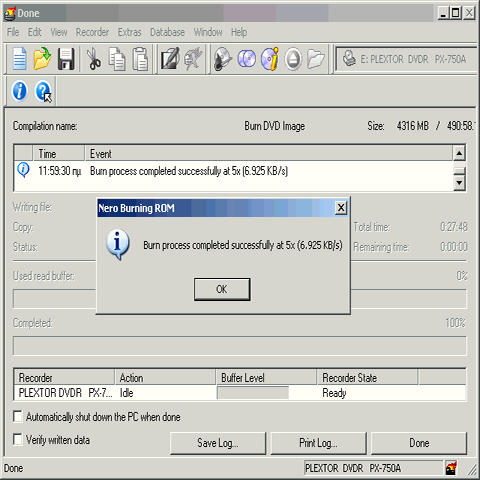Open the Window menu
Viewport: 480px width, 480px height.
(x=208, y=32)
